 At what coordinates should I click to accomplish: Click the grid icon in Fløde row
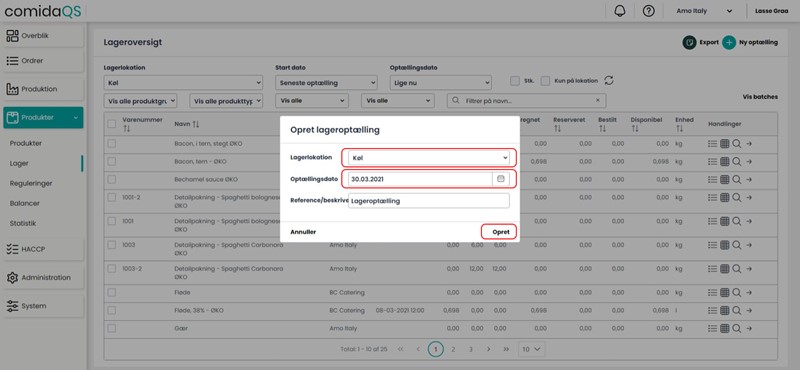coord(724,292)
